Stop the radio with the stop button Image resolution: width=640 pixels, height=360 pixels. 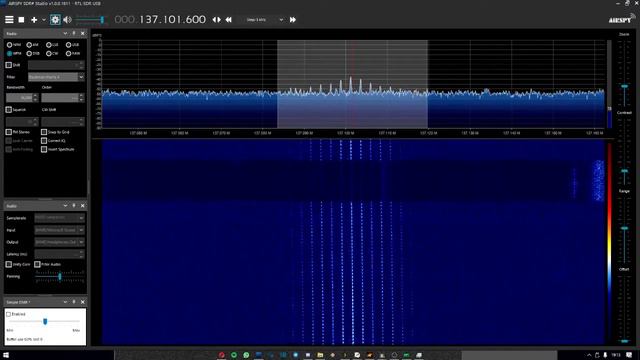[x=22, y=20]
